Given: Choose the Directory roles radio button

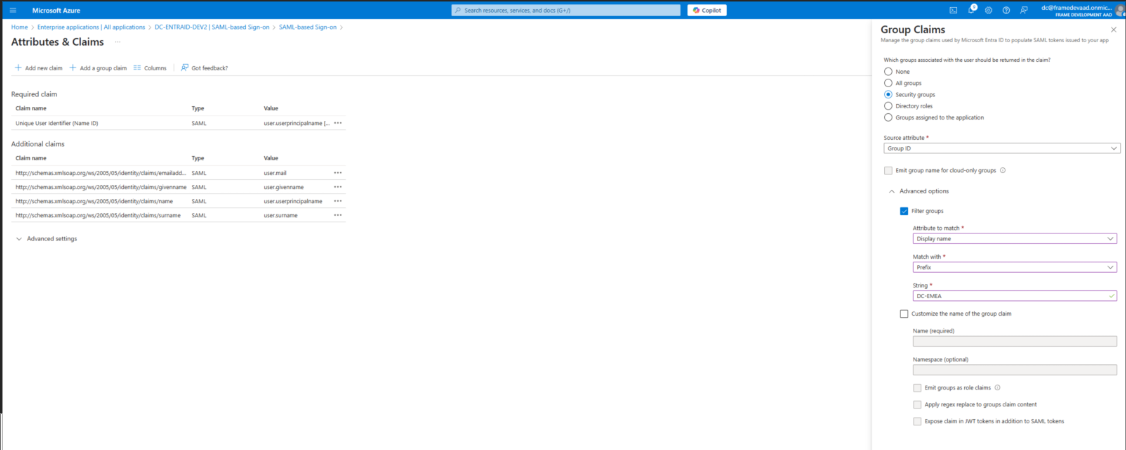Looking at the screenshot, I should (x=888, y=105).
